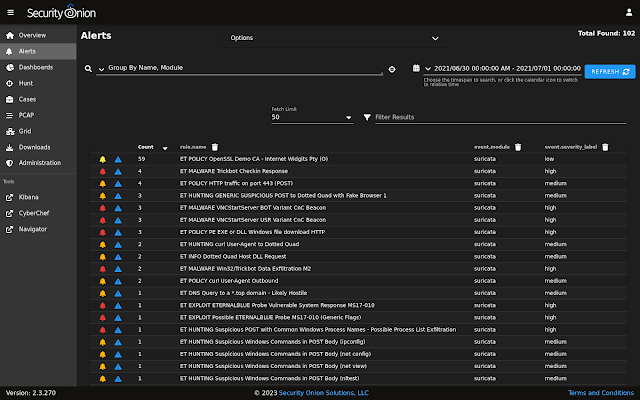Expand the Options panel
The width and height of the screenshot is (640, 400).
pos(334,38)
